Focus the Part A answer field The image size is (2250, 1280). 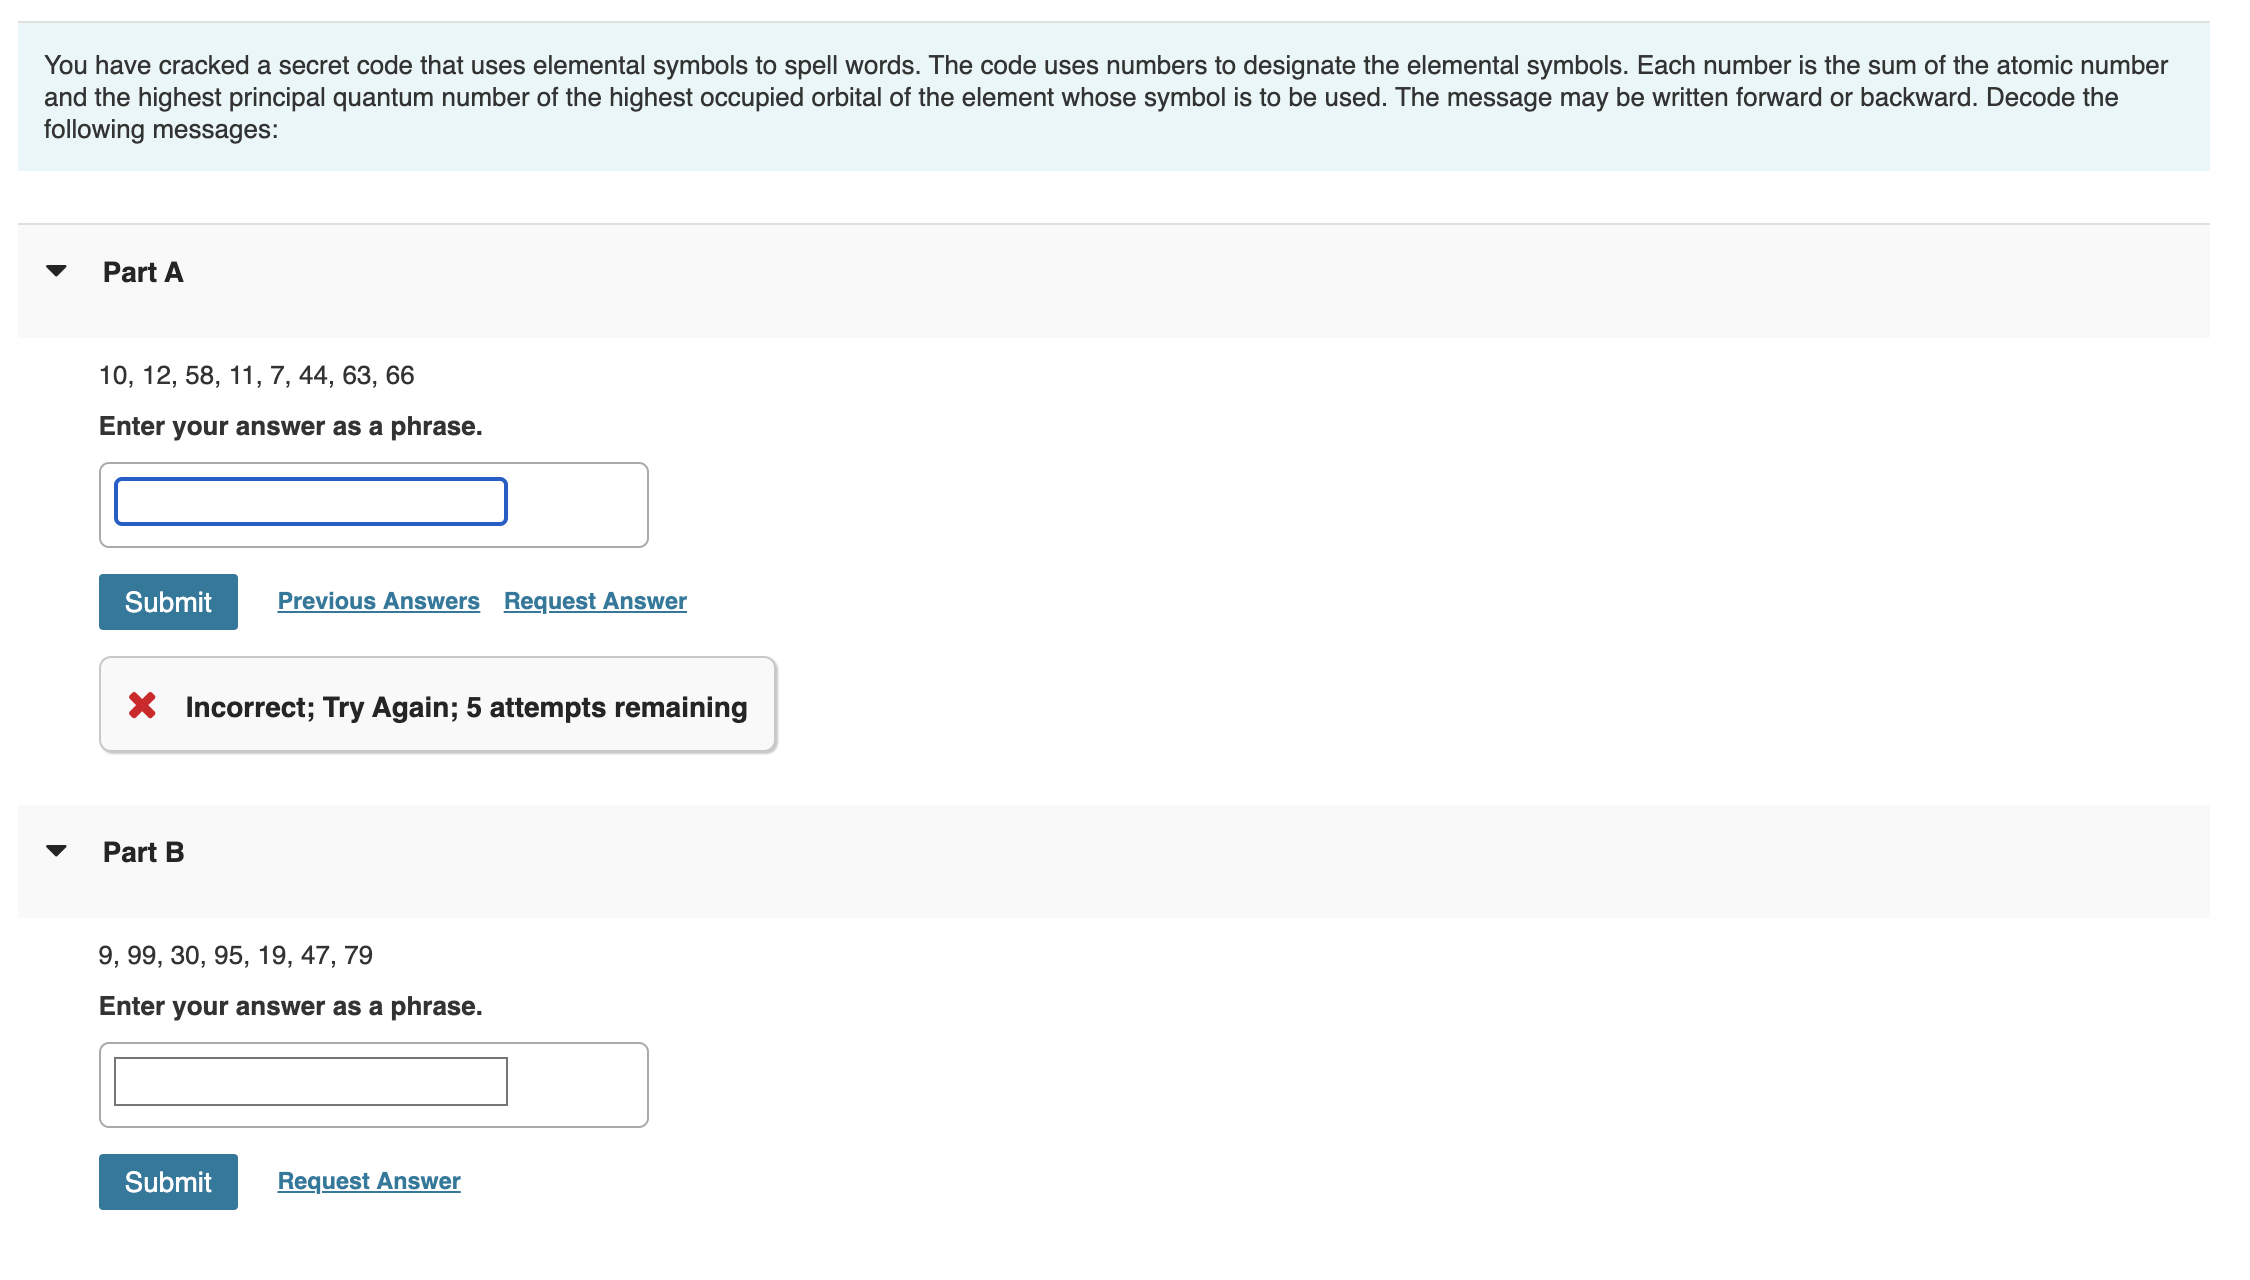point(311,501)
